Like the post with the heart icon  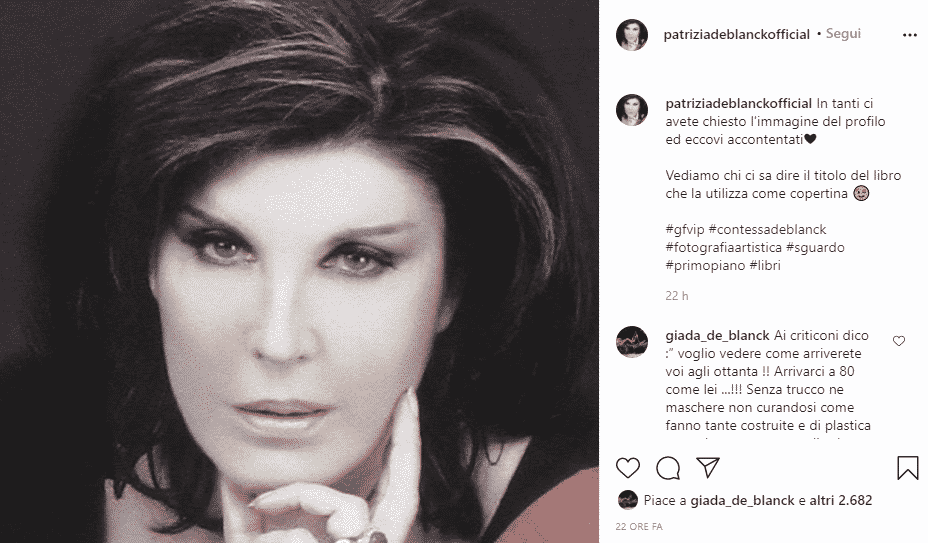627,468
